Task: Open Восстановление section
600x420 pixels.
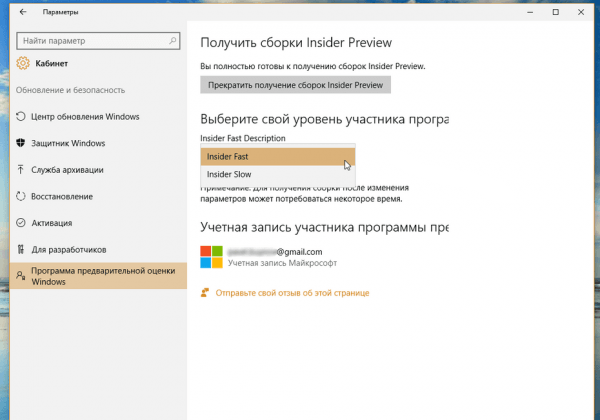Action: (x=98, y=196)
